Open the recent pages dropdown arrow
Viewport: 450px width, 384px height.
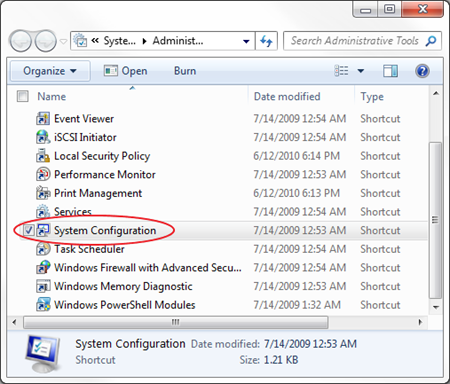point(63,41)
